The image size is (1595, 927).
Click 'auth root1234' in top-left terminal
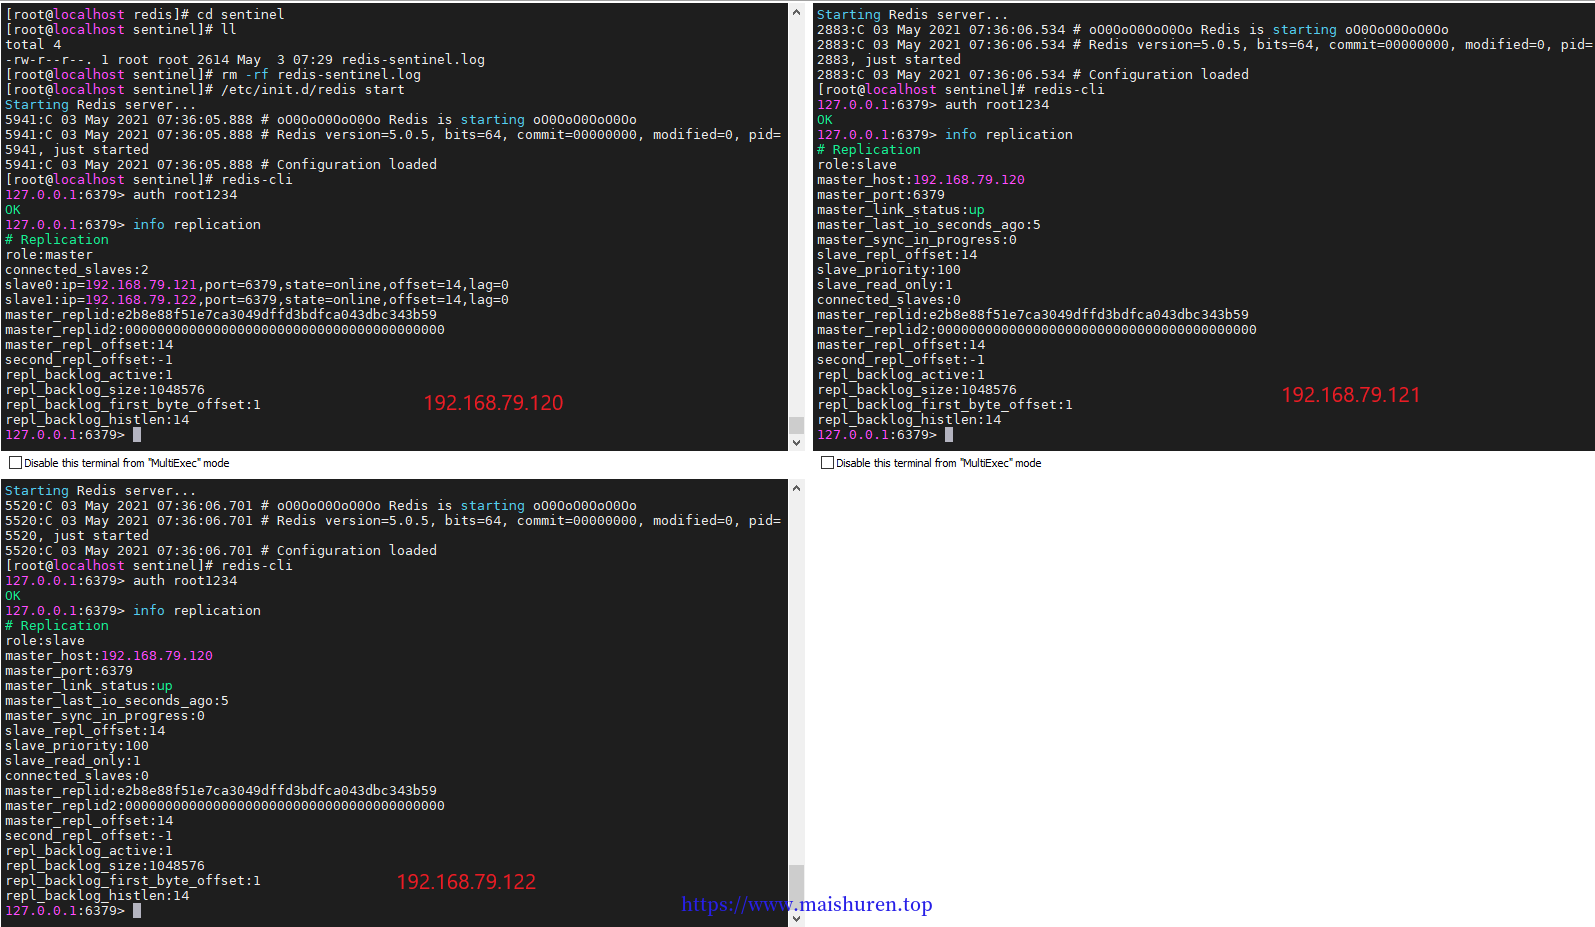click(185, 195)
